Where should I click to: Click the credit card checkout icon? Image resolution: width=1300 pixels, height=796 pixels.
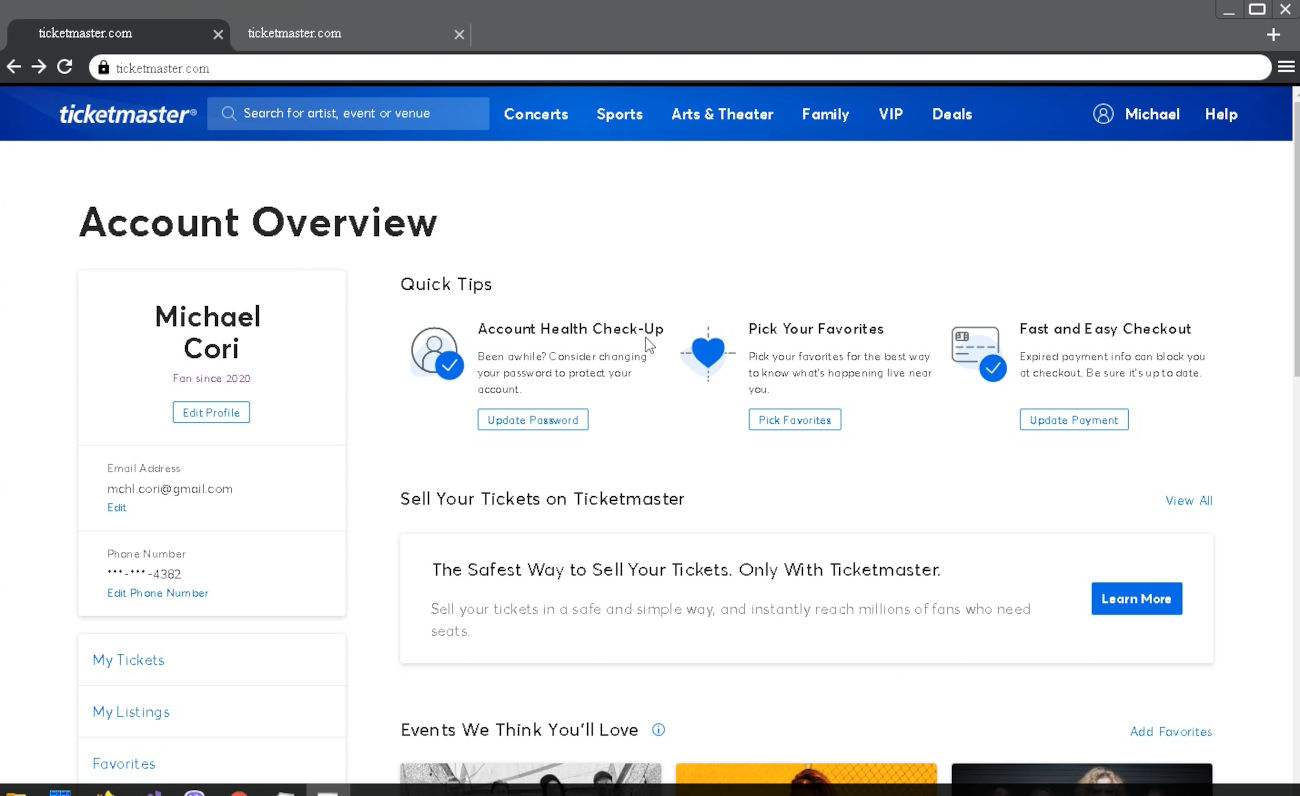[x=979, y=353]
